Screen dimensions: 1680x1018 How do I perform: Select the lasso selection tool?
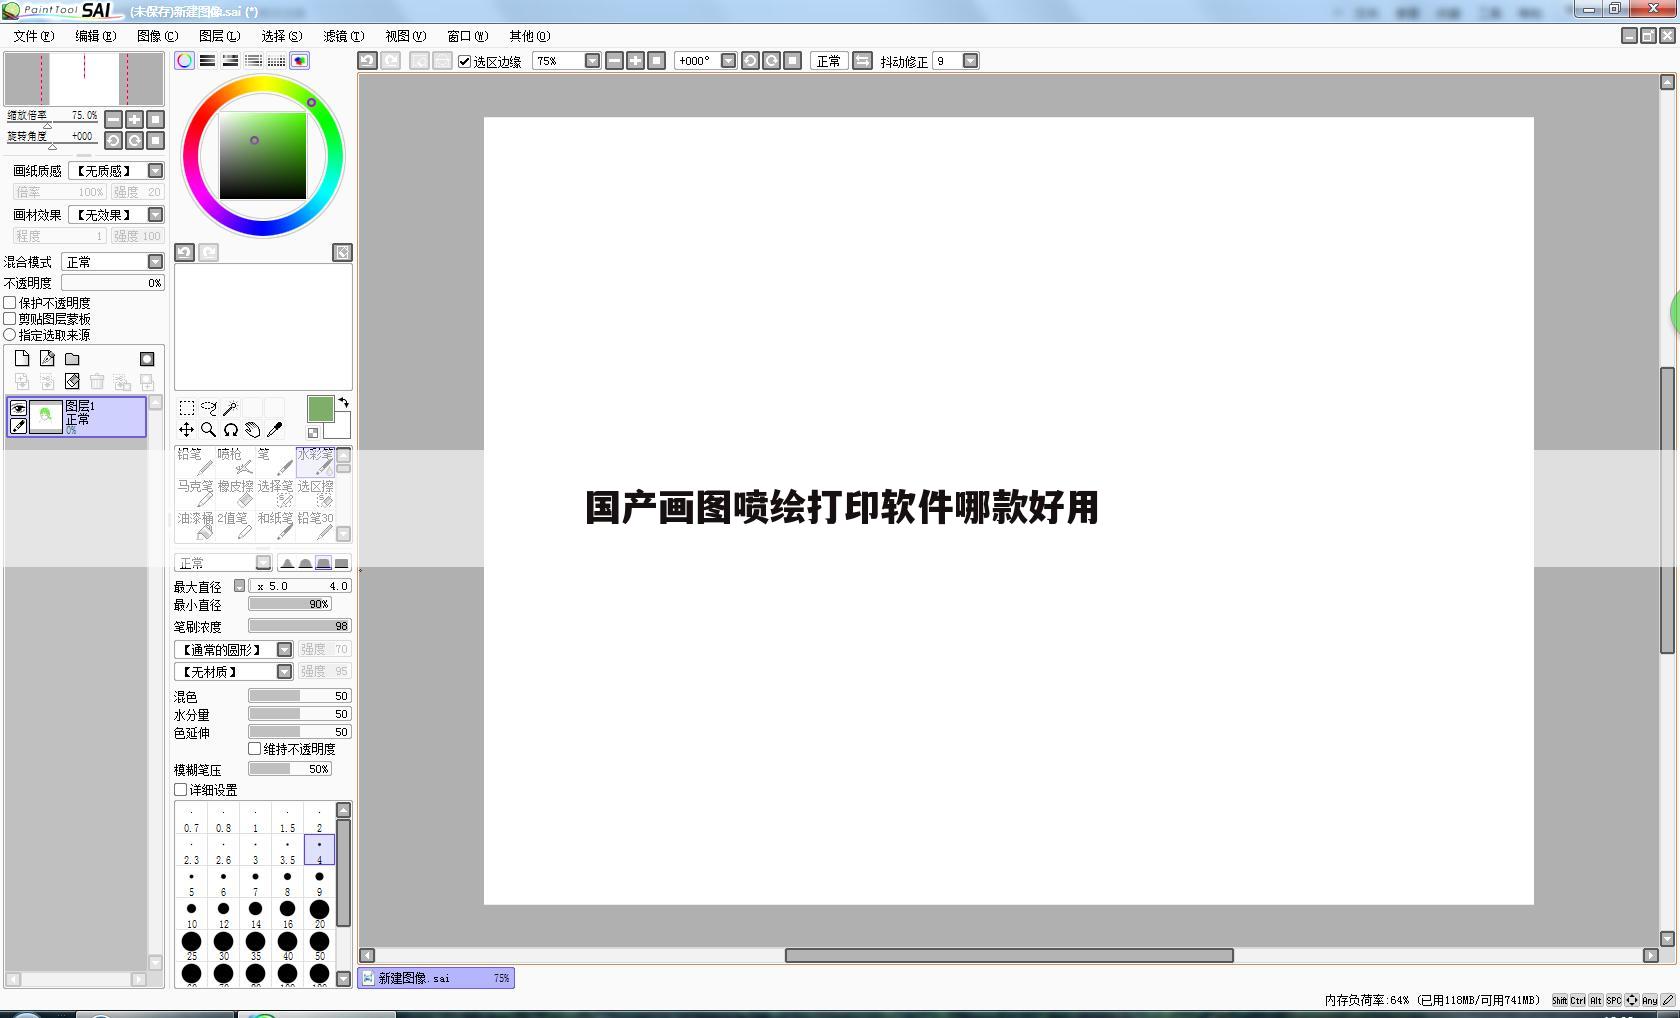208,408
